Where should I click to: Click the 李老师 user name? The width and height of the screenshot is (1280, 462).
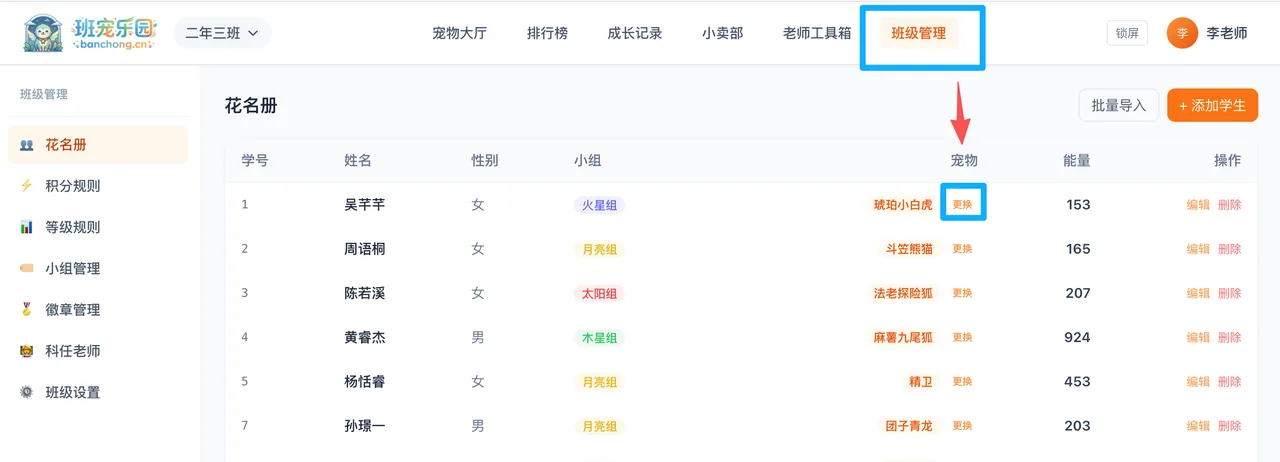click(x=1227, y=33)
